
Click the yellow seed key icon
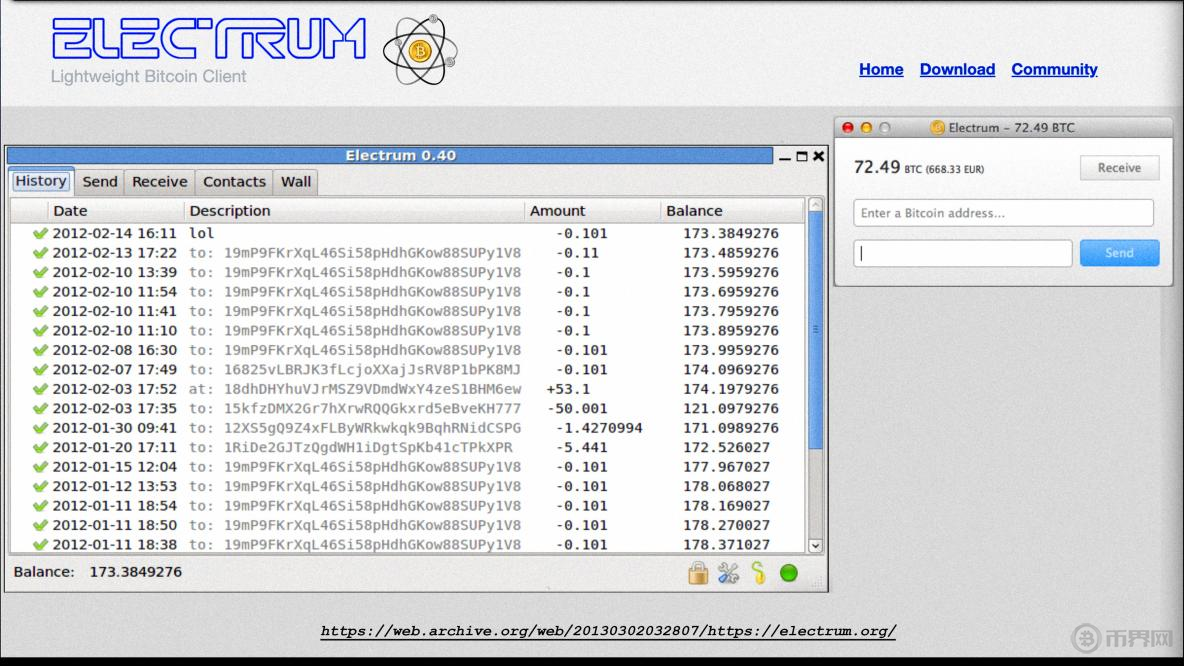point(758,573)
